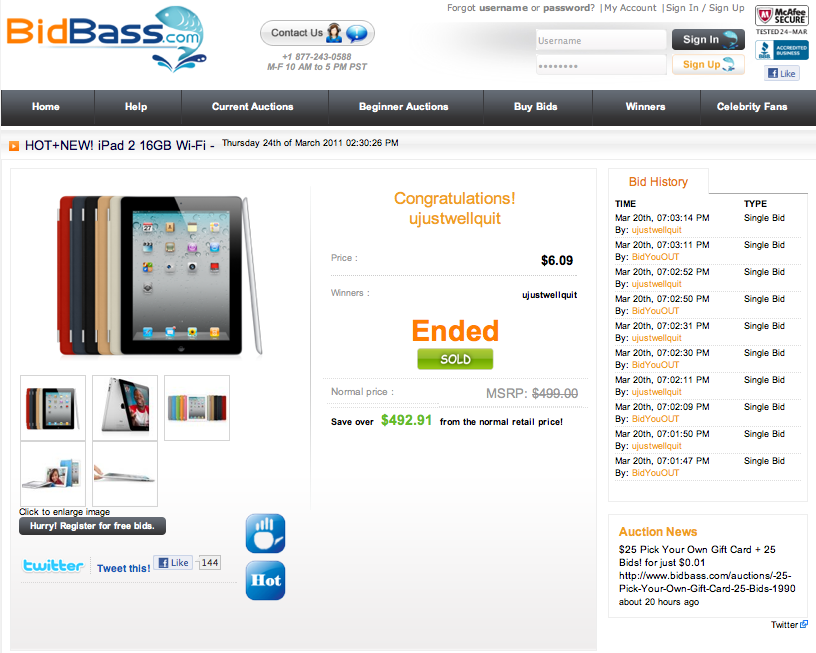Go to the Buy Bids page
Viewport: 816px width, 653px height.
(x=536, y=107)
